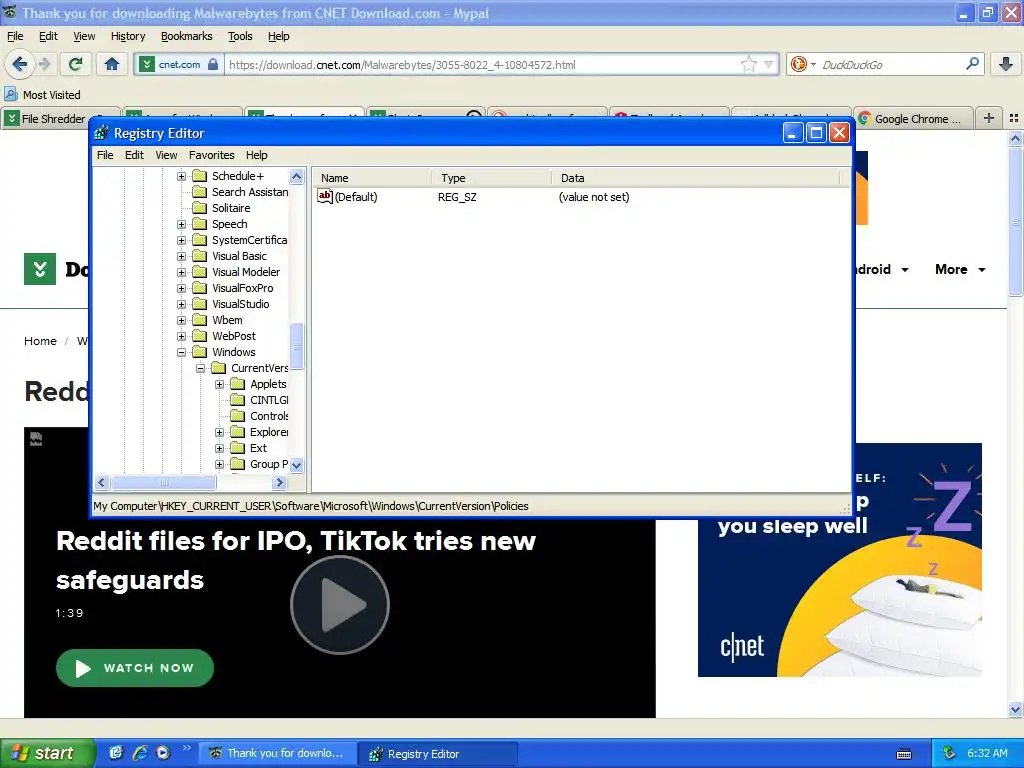Expand the VisualFoxPro registry key
The image size is (1024, 768).
[x=182, y=288]
